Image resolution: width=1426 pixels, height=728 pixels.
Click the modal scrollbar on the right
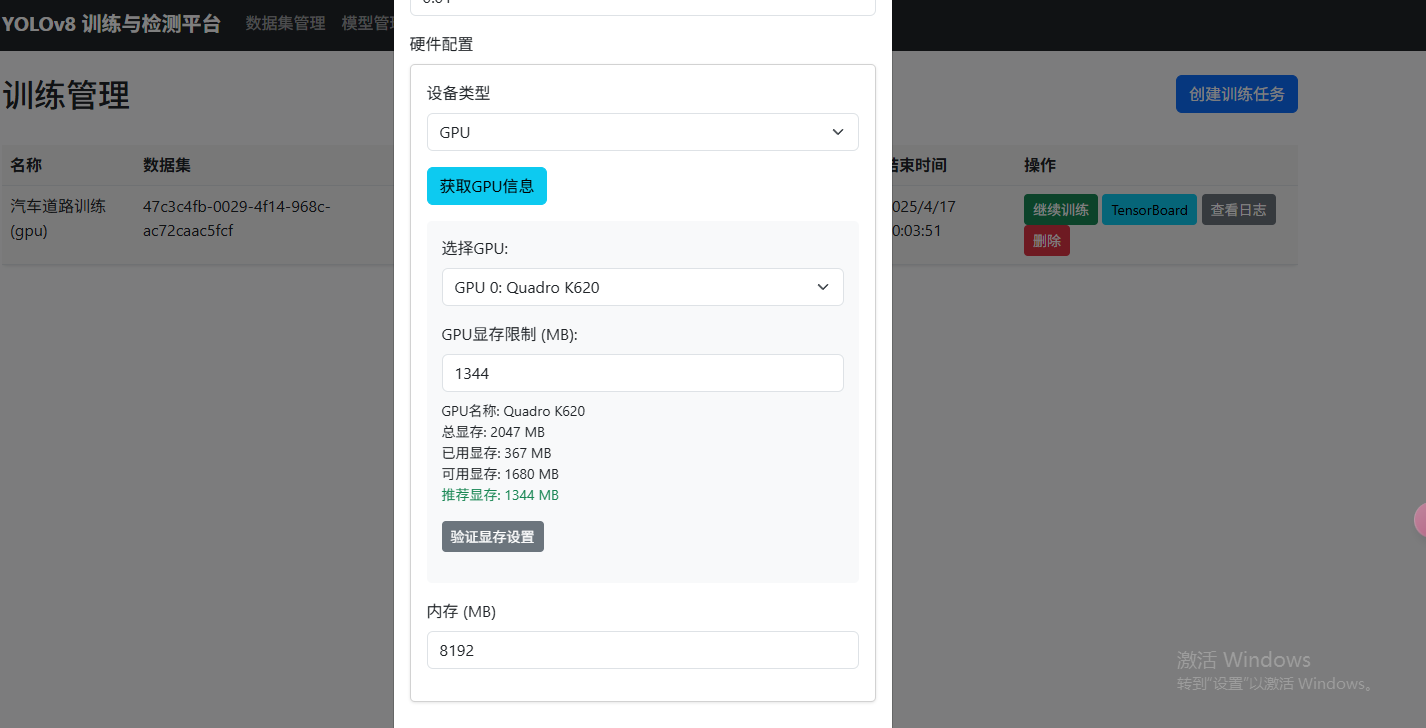pyautogui.click(x=886, y=300)
